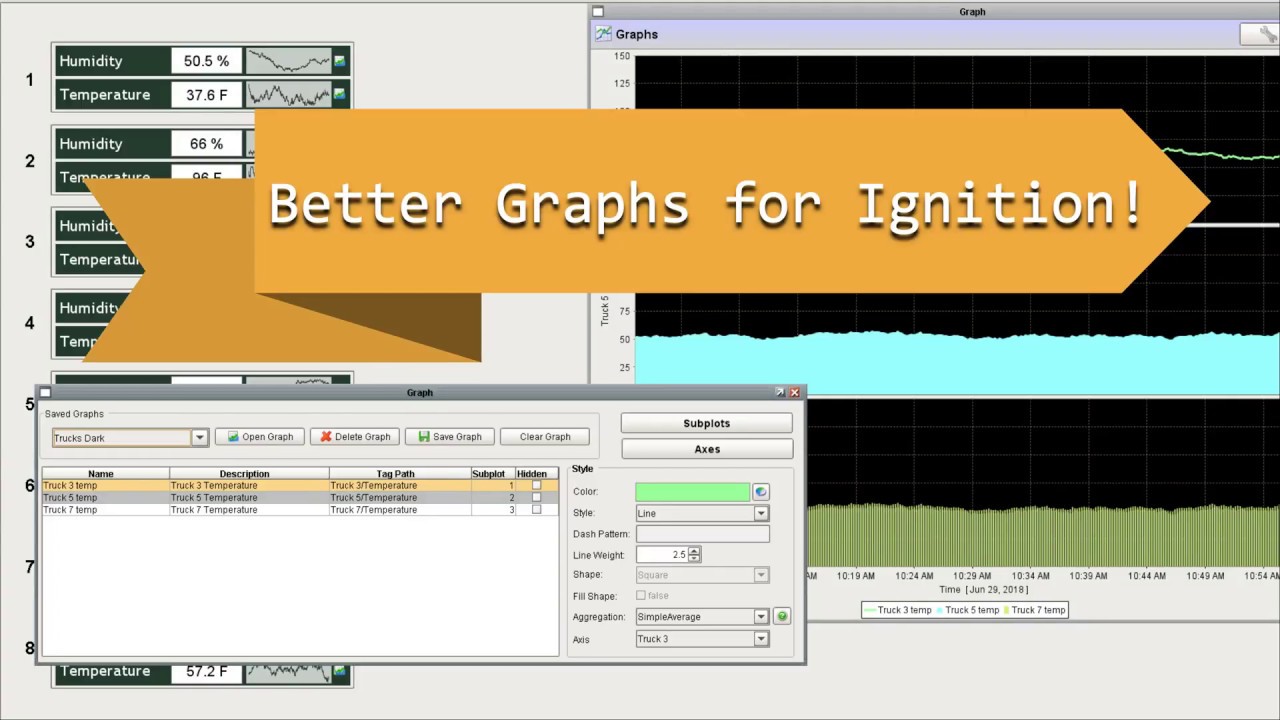Click the Dash Pattern input field
Viewport: 1280px width, 720px height.
702,534
